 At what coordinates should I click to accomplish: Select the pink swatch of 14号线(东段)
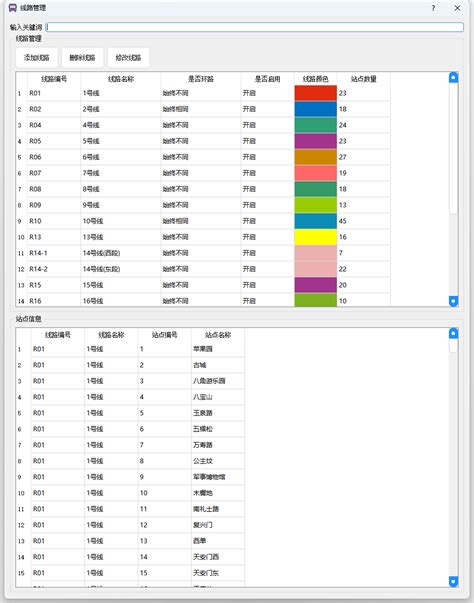coord(316,269)
